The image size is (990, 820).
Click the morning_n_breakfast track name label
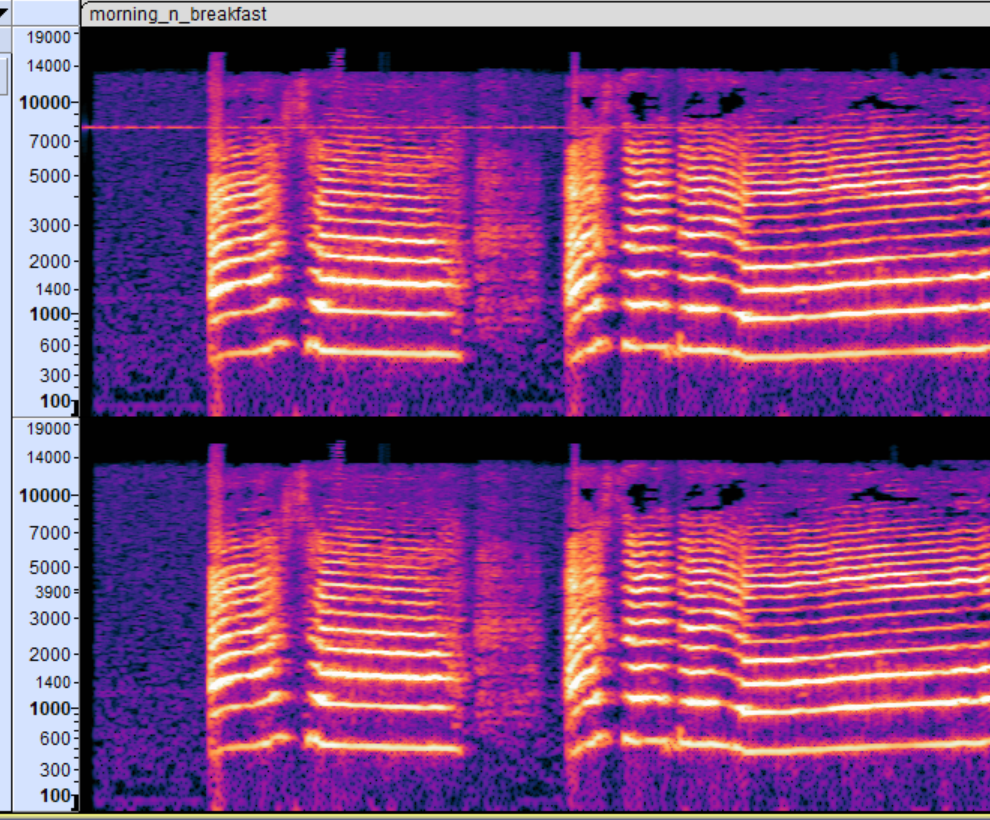(x=178, y=15)
